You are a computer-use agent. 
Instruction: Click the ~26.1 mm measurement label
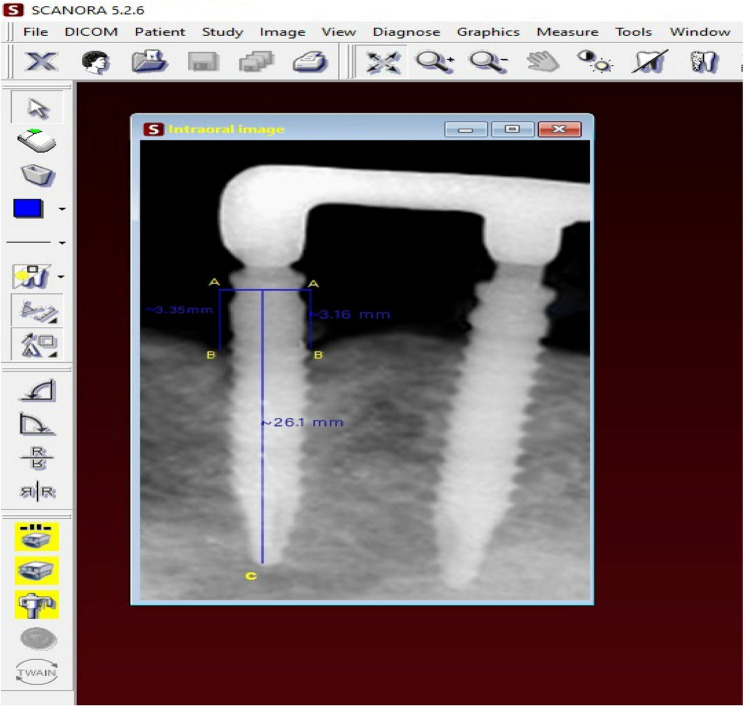[x=302, y=422]
